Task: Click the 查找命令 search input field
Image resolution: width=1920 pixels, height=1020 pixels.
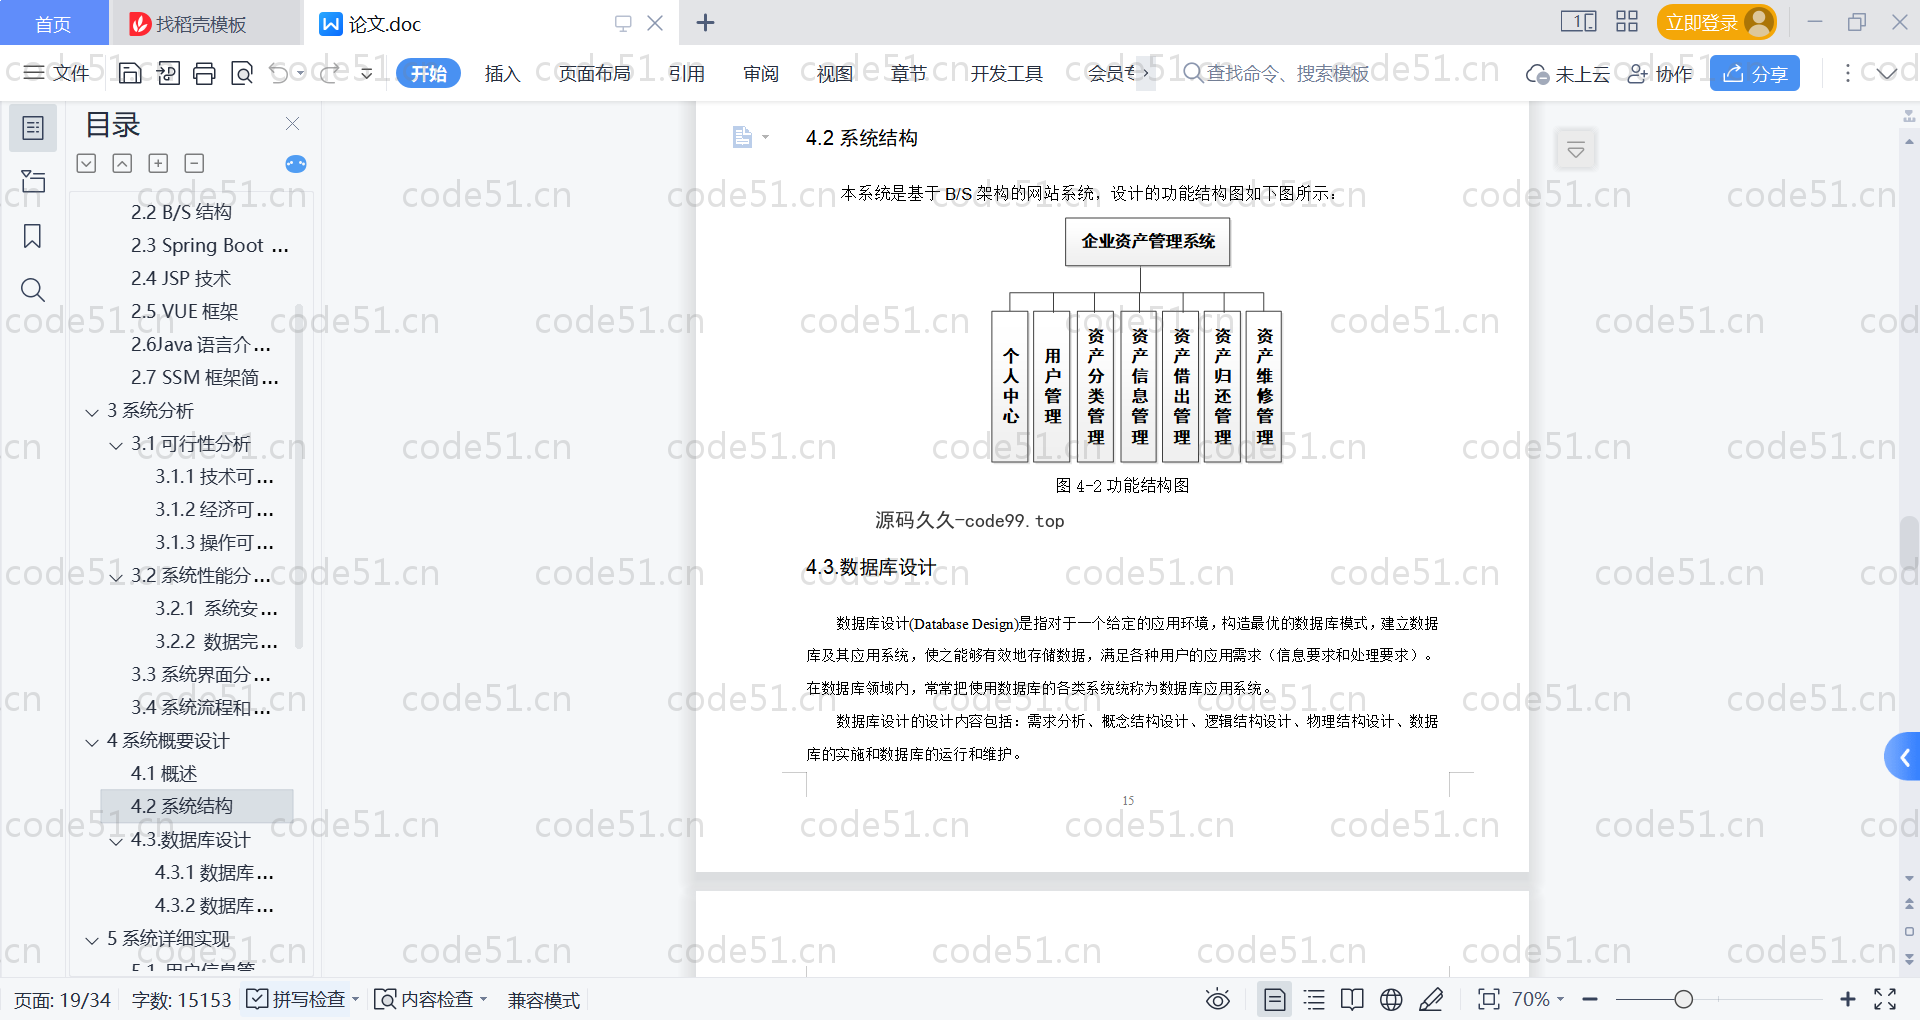Action: point(1286,73)
